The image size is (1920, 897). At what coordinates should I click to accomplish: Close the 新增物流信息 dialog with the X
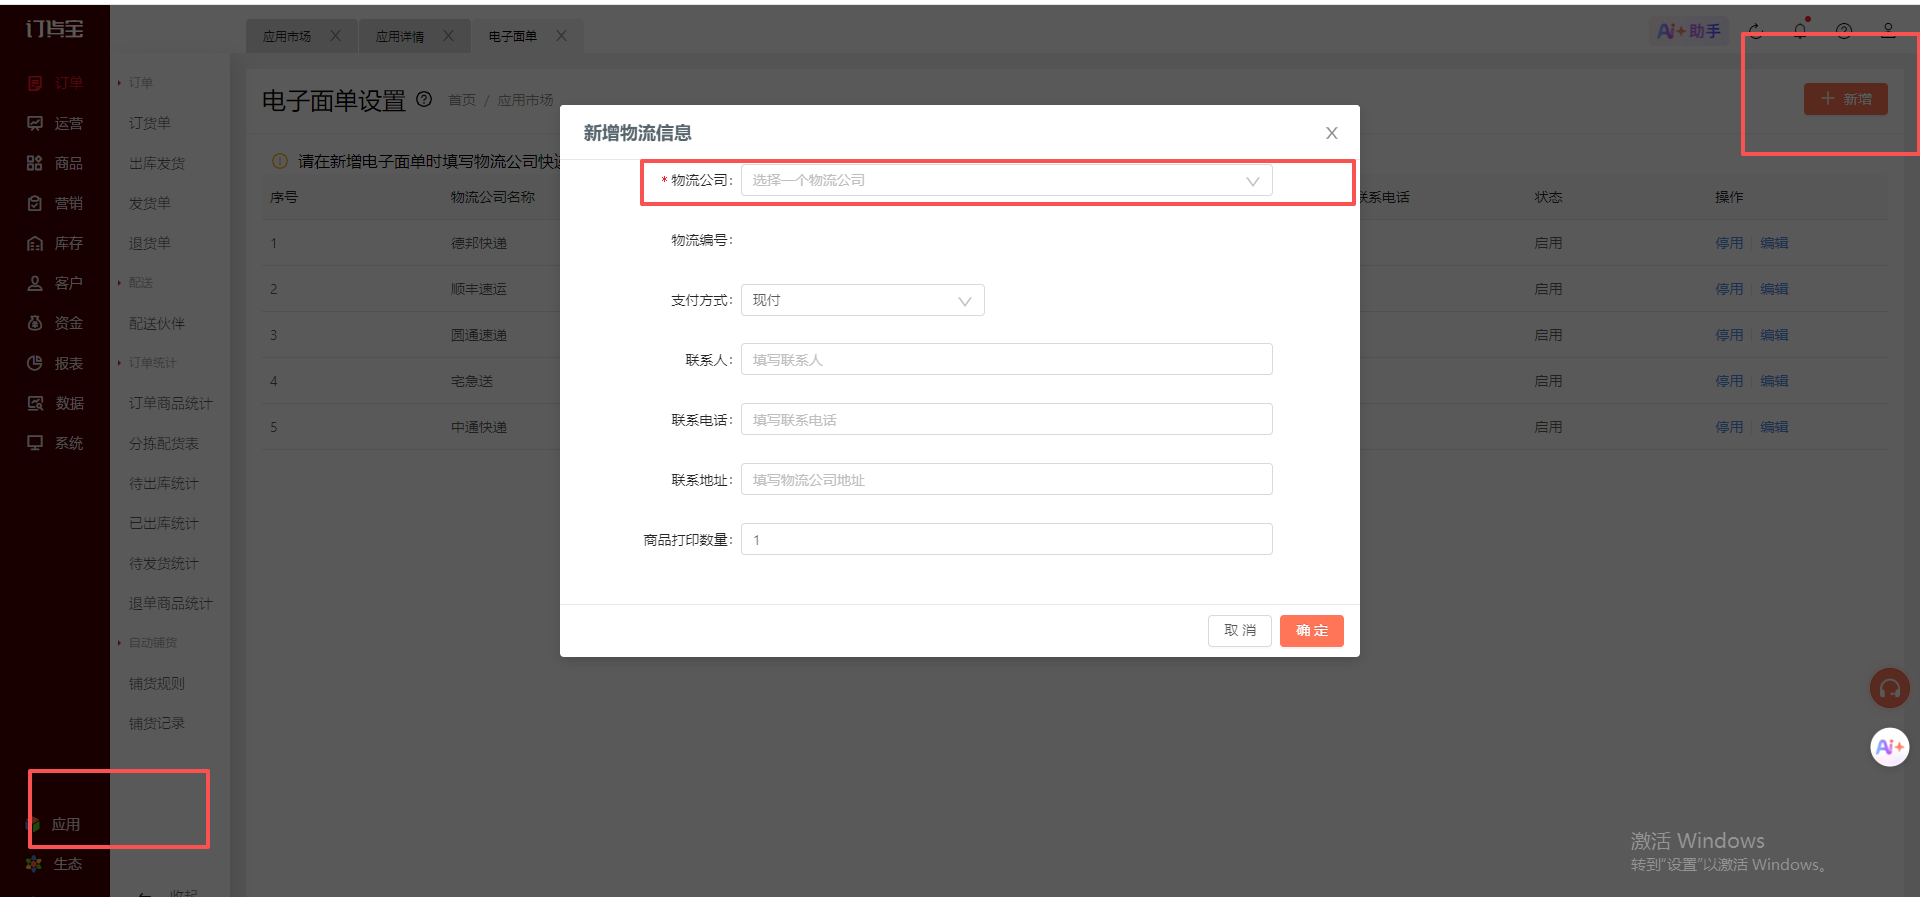(1331, 133)
